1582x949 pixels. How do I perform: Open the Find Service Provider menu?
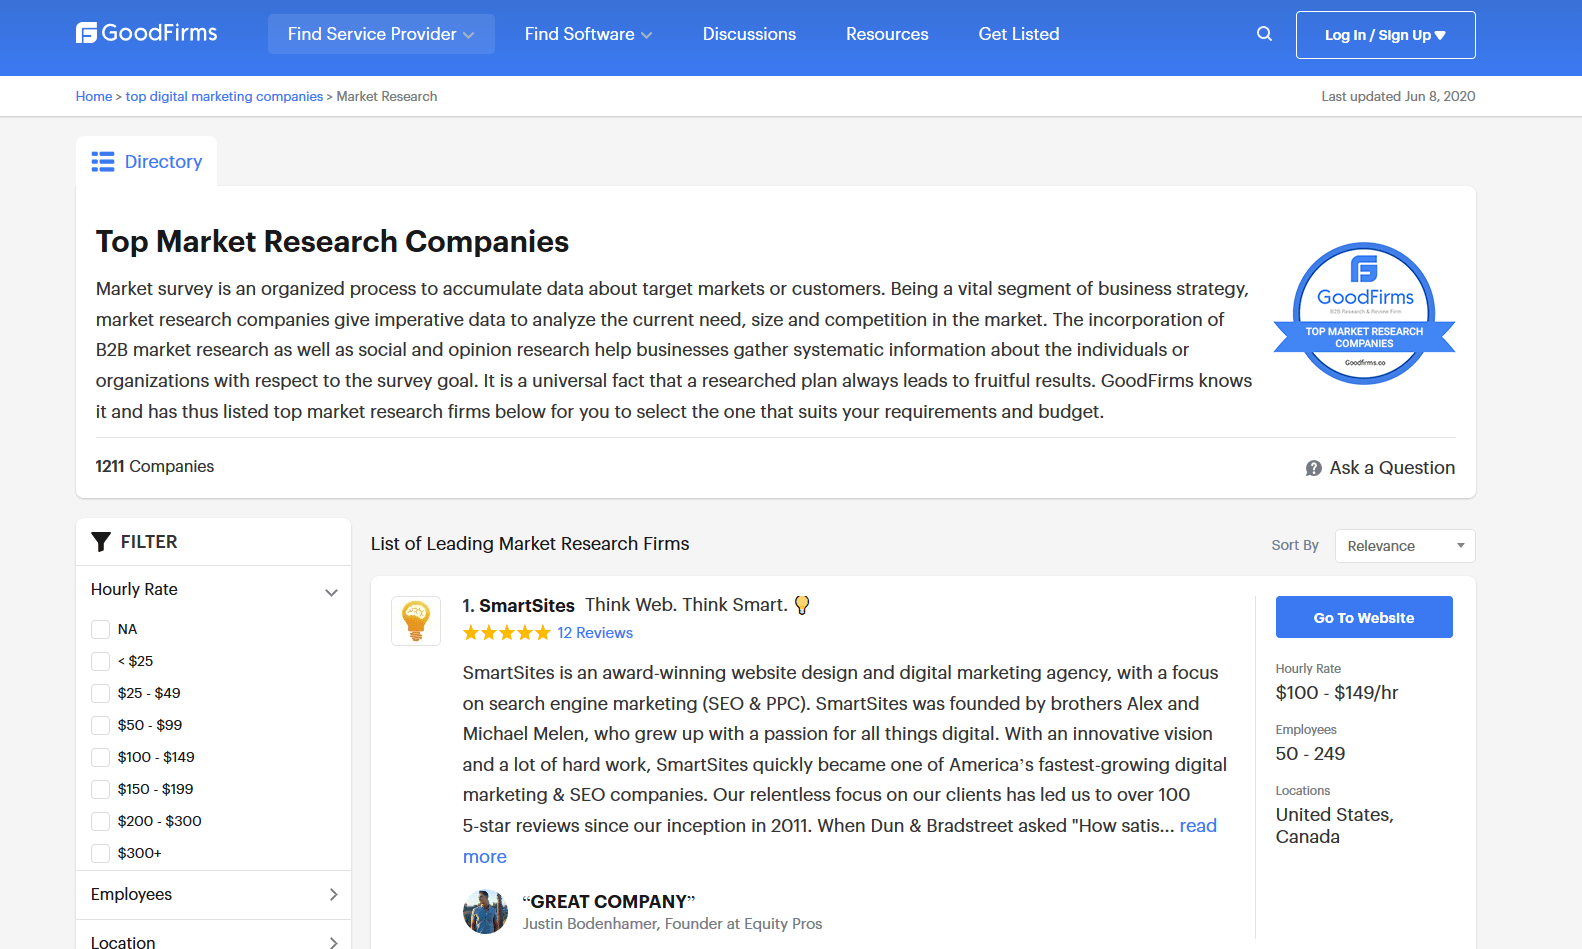point(381,34)
